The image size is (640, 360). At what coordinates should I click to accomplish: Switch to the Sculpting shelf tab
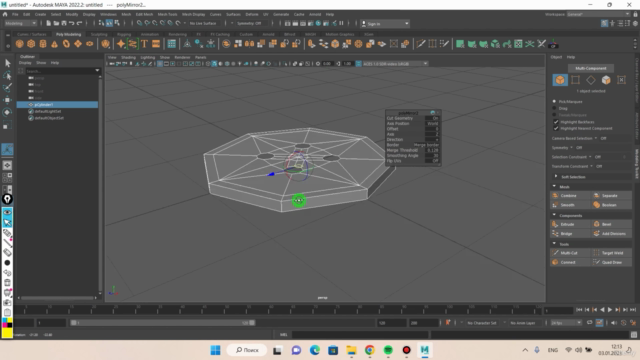coord(99,34)
